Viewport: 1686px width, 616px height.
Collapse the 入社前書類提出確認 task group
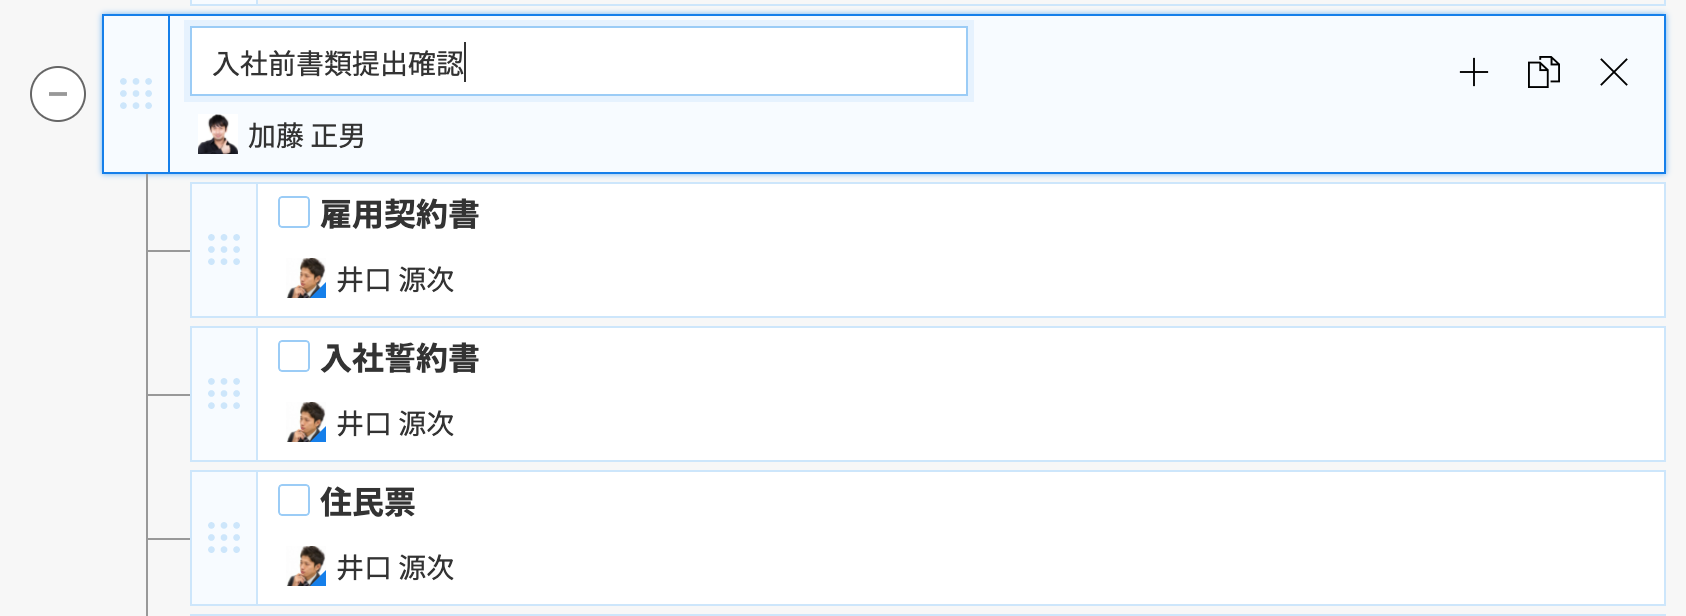coord(58,94)
